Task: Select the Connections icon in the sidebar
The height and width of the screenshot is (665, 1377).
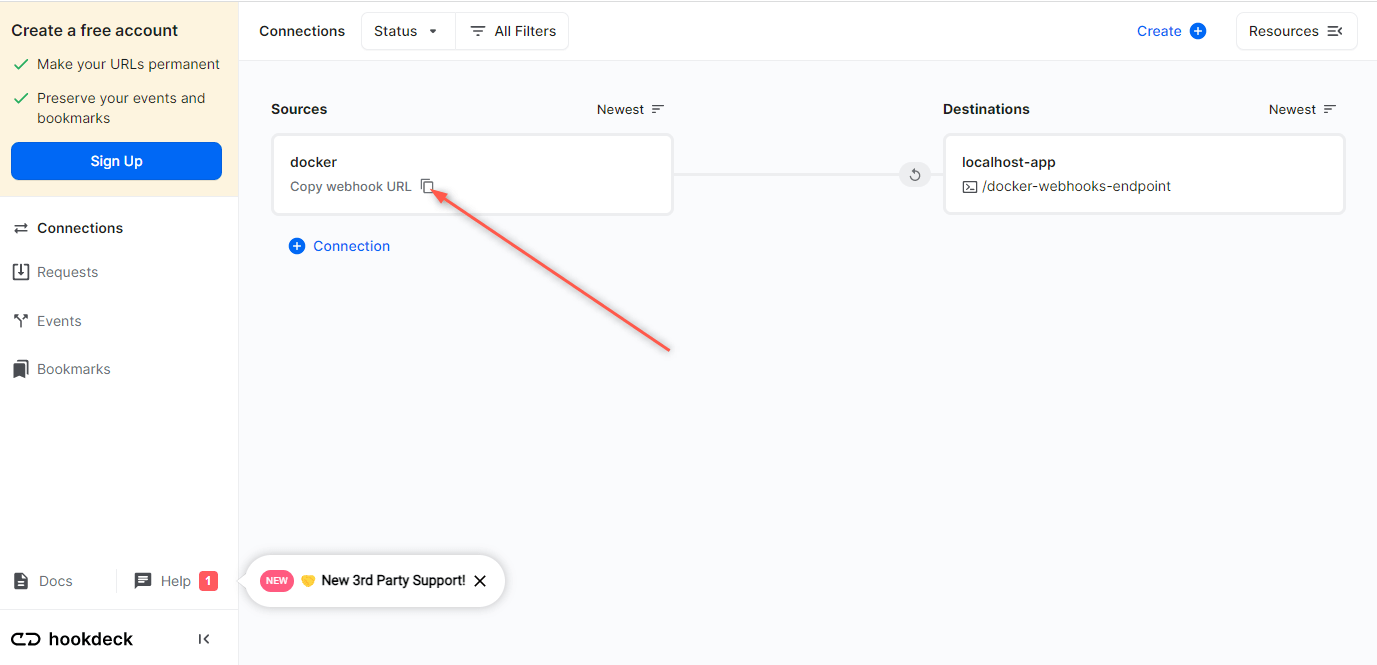Action: coord(21,227)
